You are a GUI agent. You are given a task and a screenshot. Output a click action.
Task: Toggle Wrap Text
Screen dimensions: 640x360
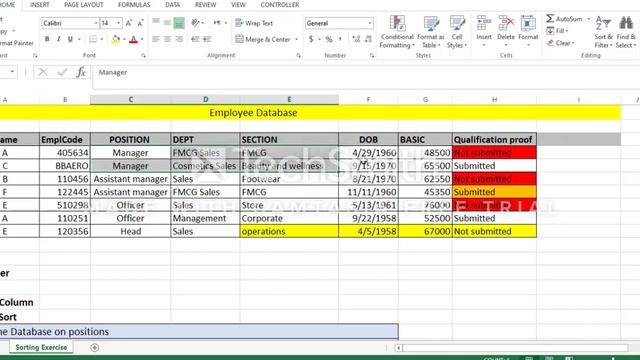(254, 23)
